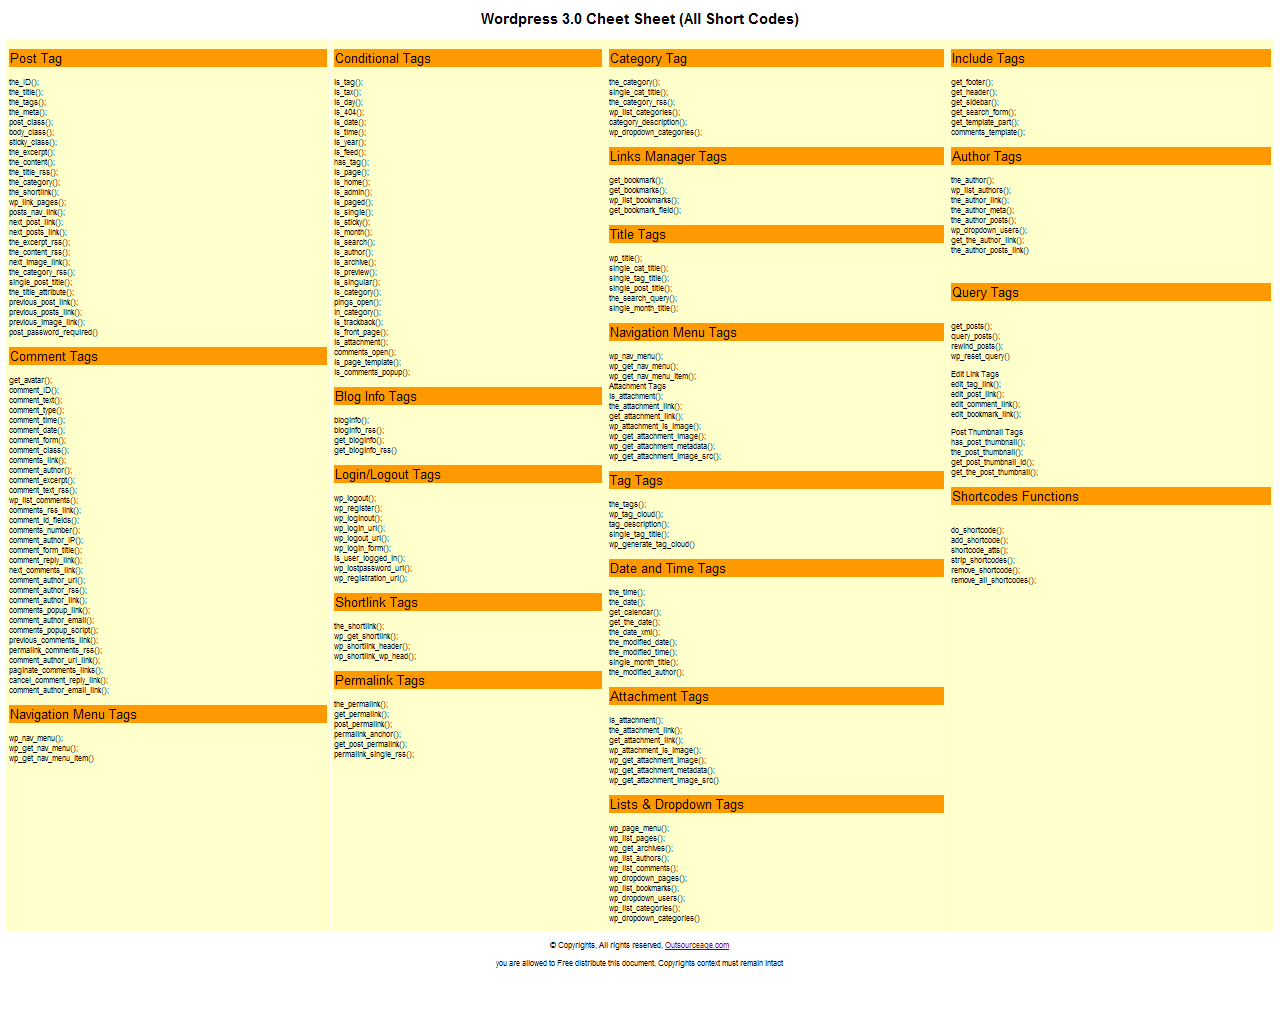Open the Outsourceage.com footer link
Screen dimensions: 1280x1024
click(x=697, y=945)
